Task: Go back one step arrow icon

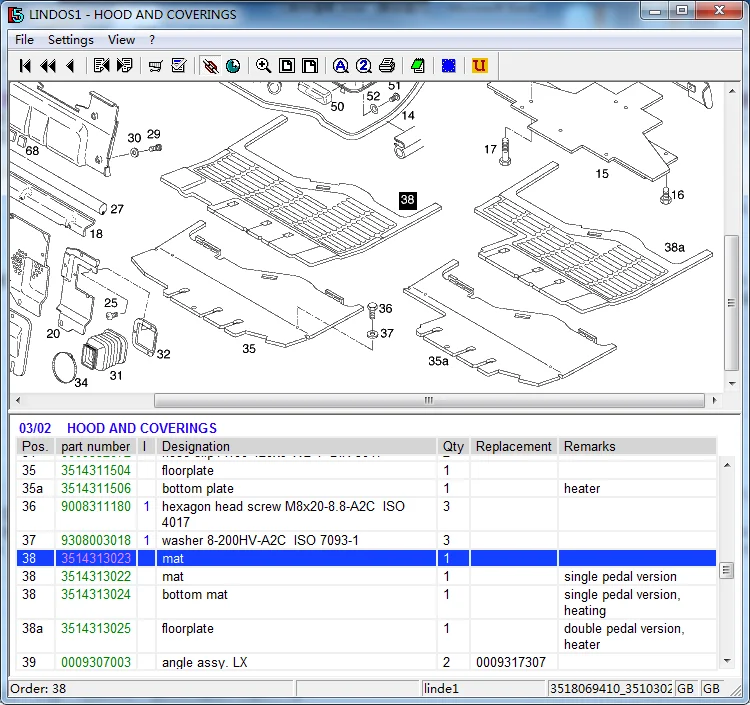Action: 69,66
